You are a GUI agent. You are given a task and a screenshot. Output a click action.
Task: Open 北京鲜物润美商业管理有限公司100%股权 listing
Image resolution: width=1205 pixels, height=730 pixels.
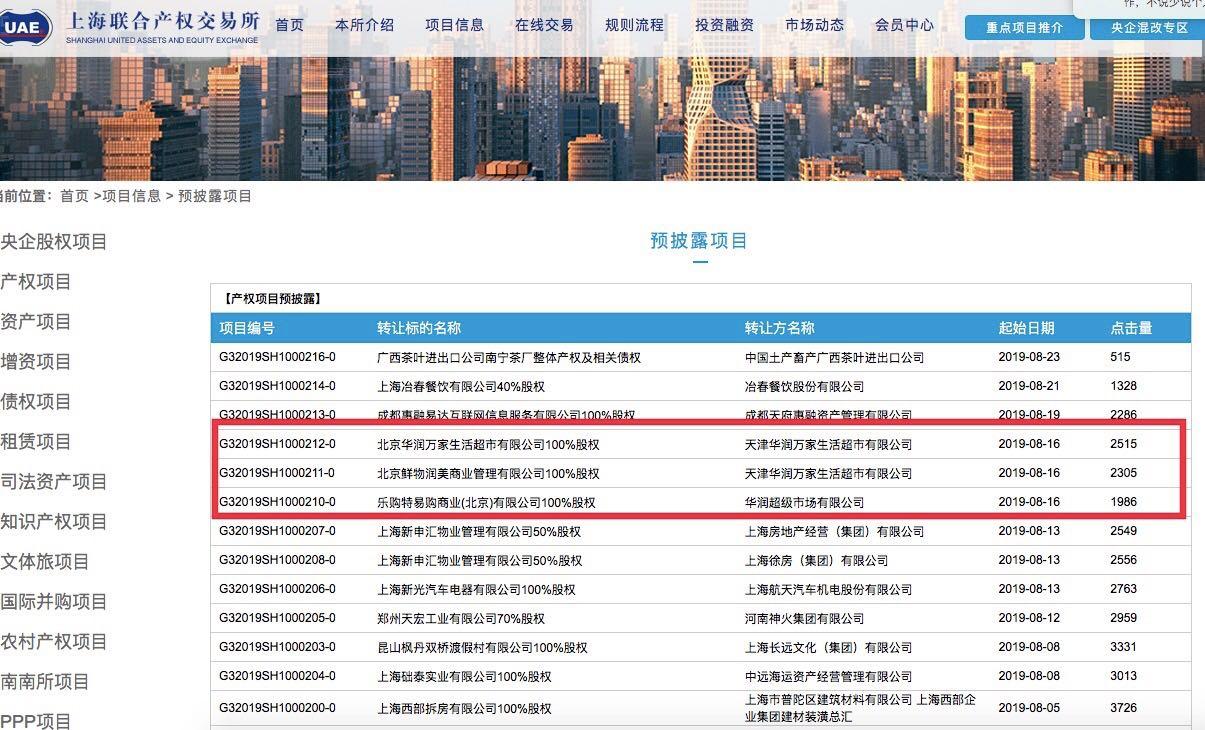488,473
